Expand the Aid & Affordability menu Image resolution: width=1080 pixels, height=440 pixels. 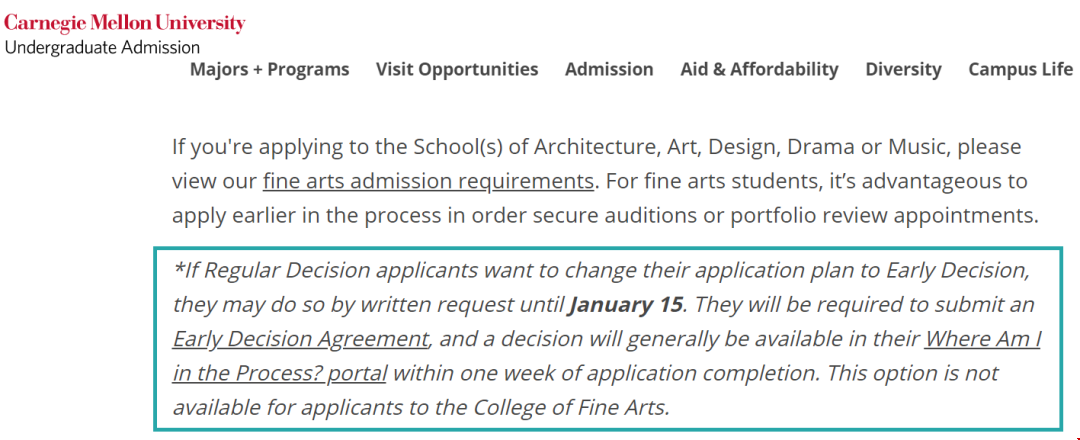759,70
